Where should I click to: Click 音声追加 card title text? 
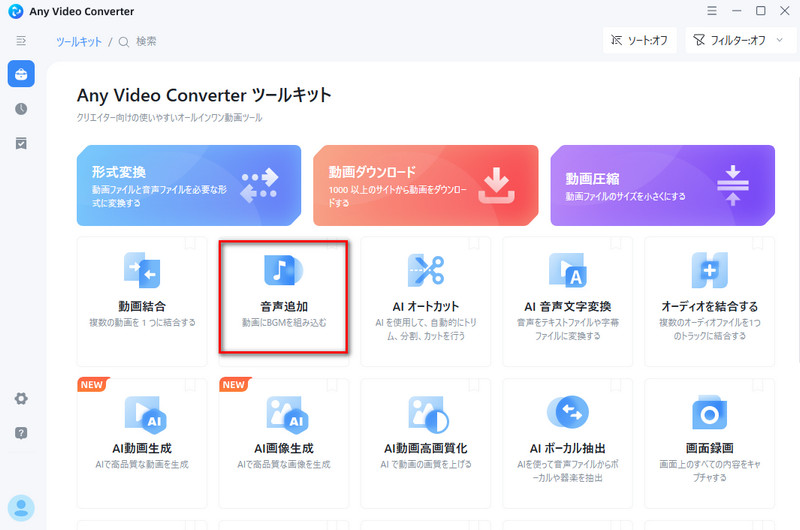pos(284,306)
